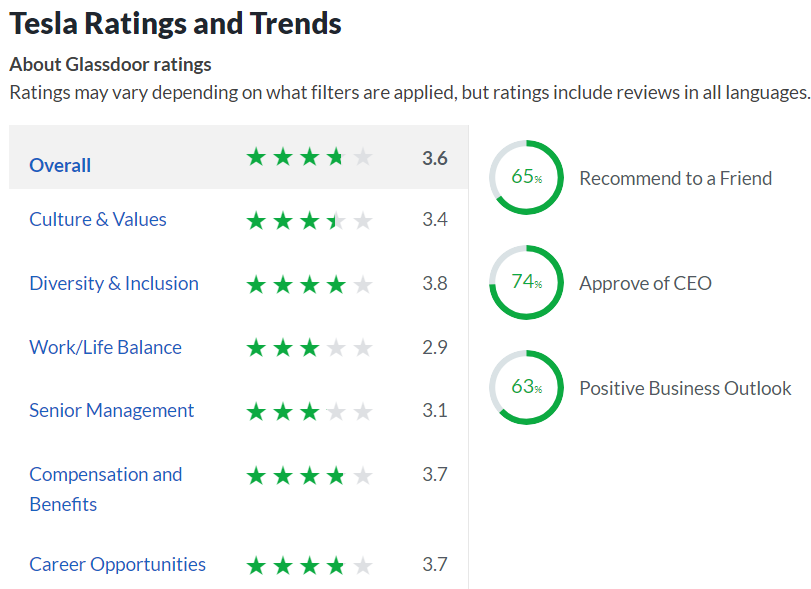This screenshot has height=589, width=811.
Task: Click the Approve of CEO label
Action: [x=645, y=283]
